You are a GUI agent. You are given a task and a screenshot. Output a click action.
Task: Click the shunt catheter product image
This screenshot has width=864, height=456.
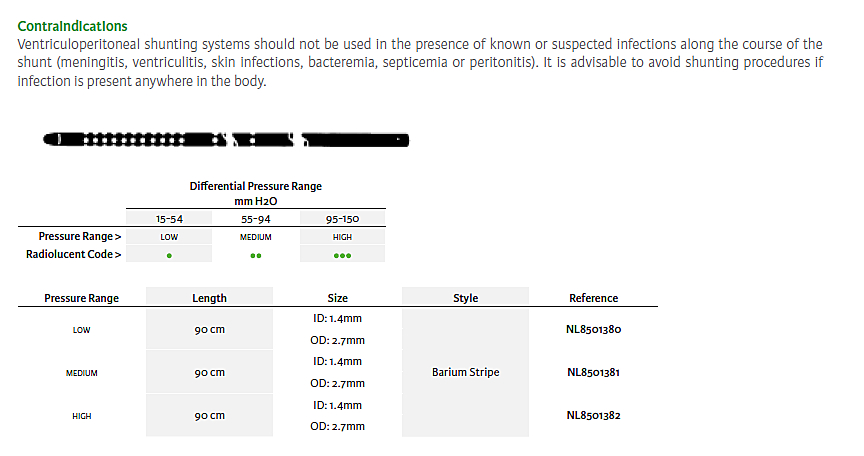point(227,138)
